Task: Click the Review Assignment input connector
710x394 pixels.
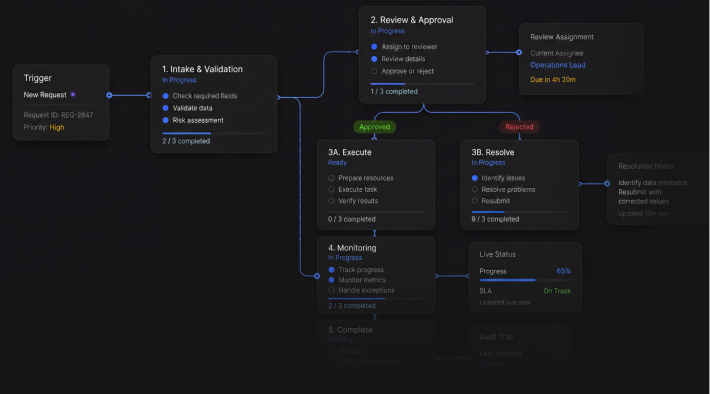Action: pos(519,53)
